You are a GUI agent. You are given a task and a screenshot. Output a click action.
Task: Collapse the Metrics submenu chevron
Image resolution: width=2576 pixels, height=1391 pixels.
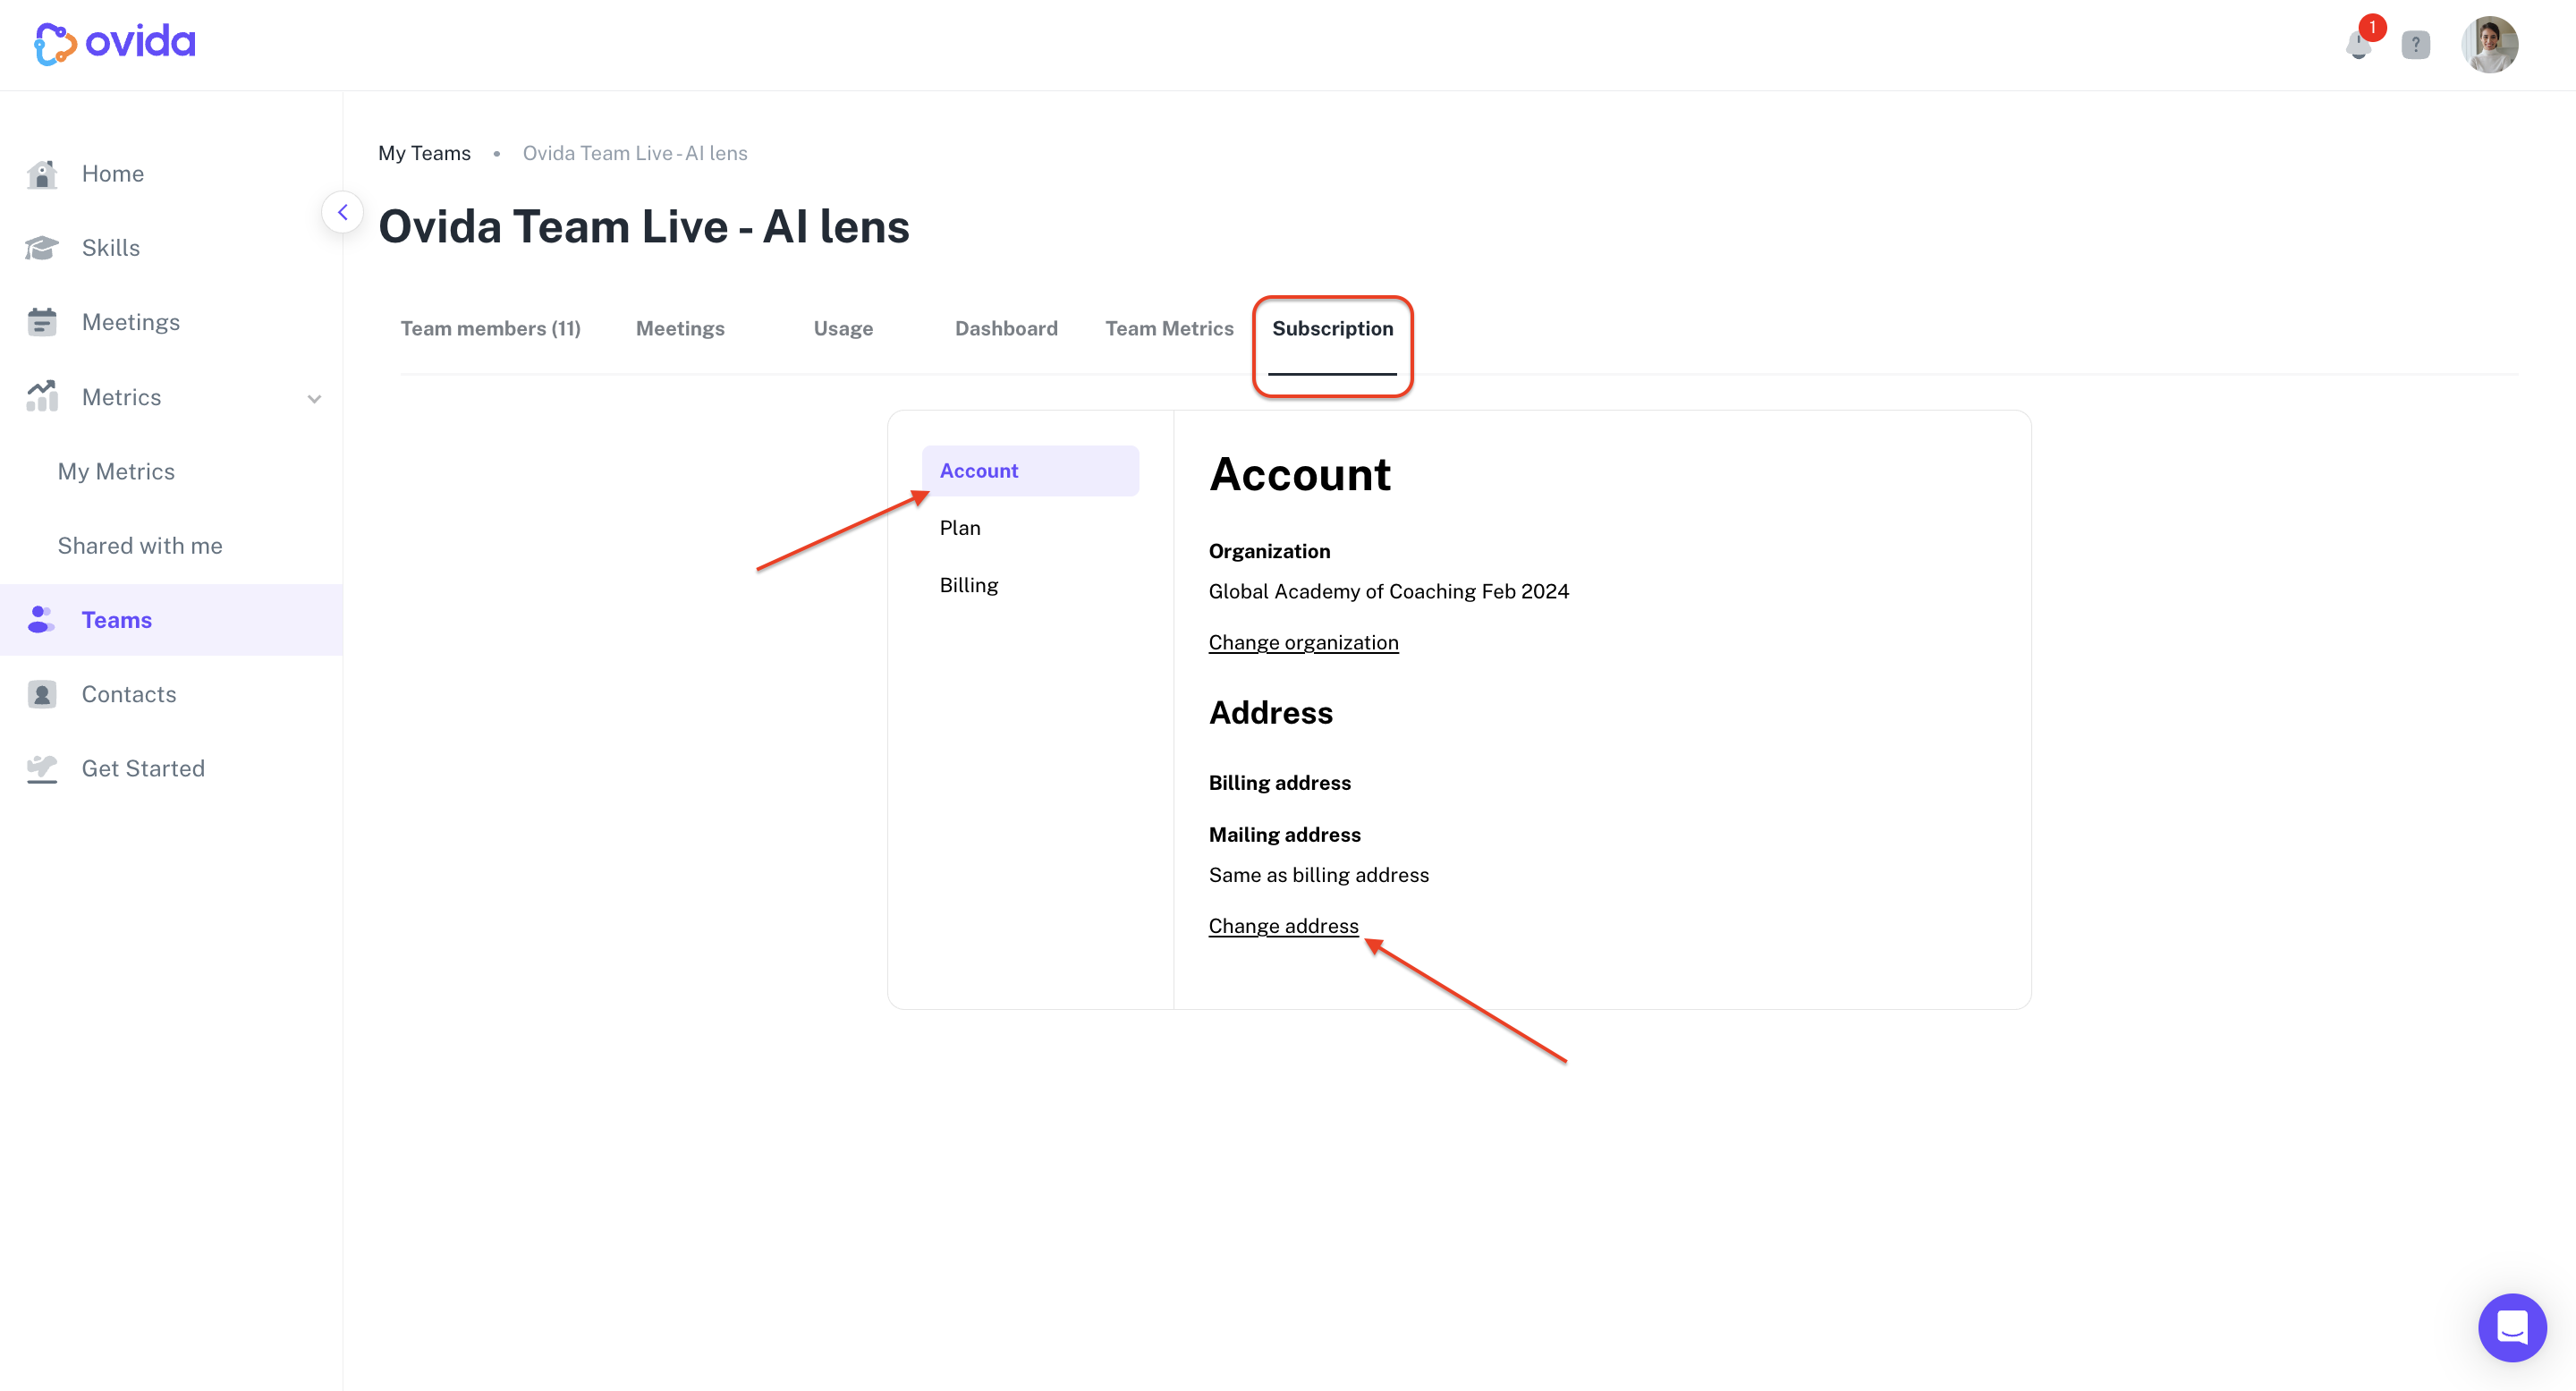coord(314,399)
